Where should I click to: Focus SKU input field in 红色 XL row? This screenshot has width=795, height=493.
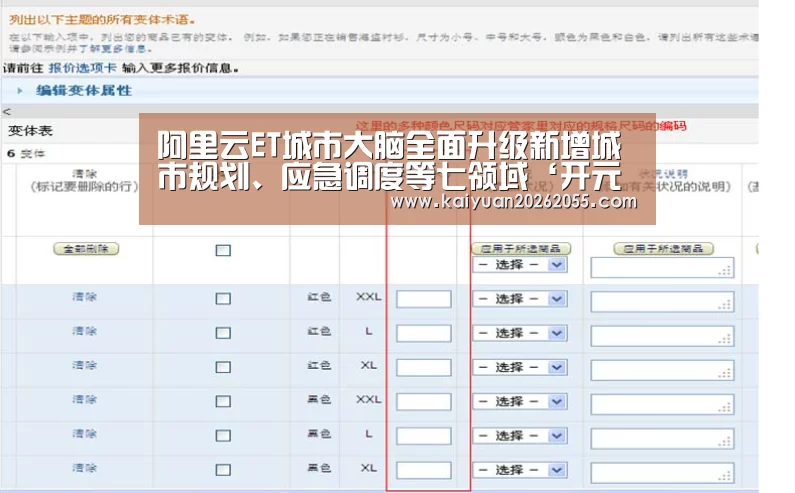(424, 368)
